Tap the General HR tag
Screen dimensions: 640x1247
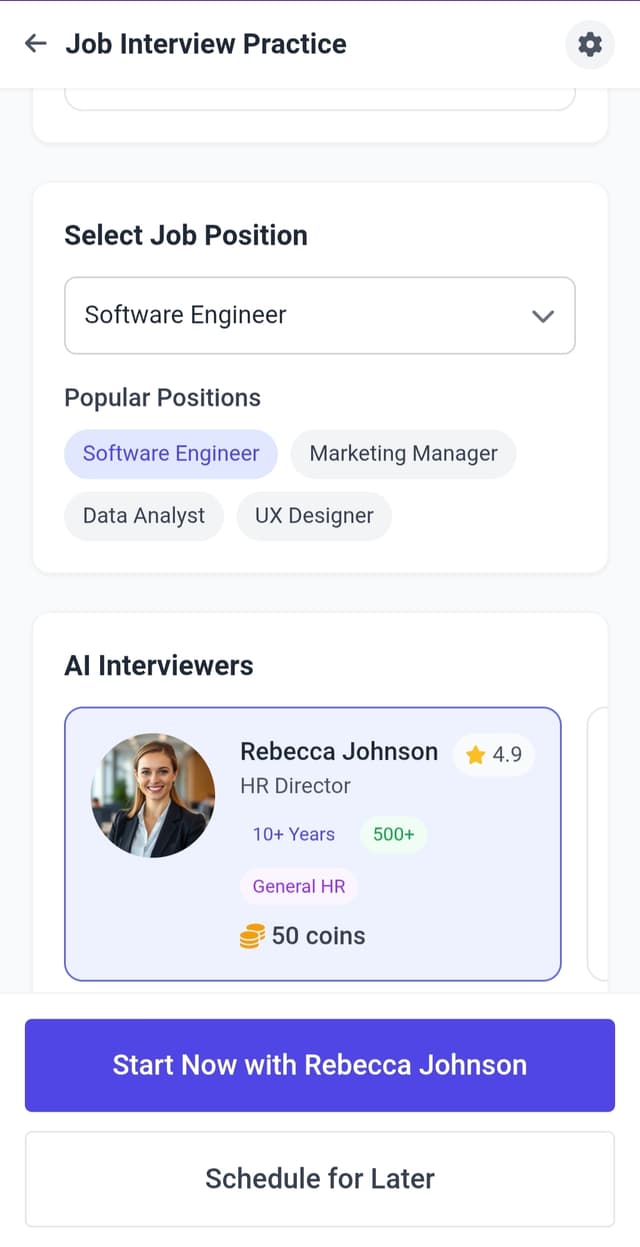tap(299, 886)
